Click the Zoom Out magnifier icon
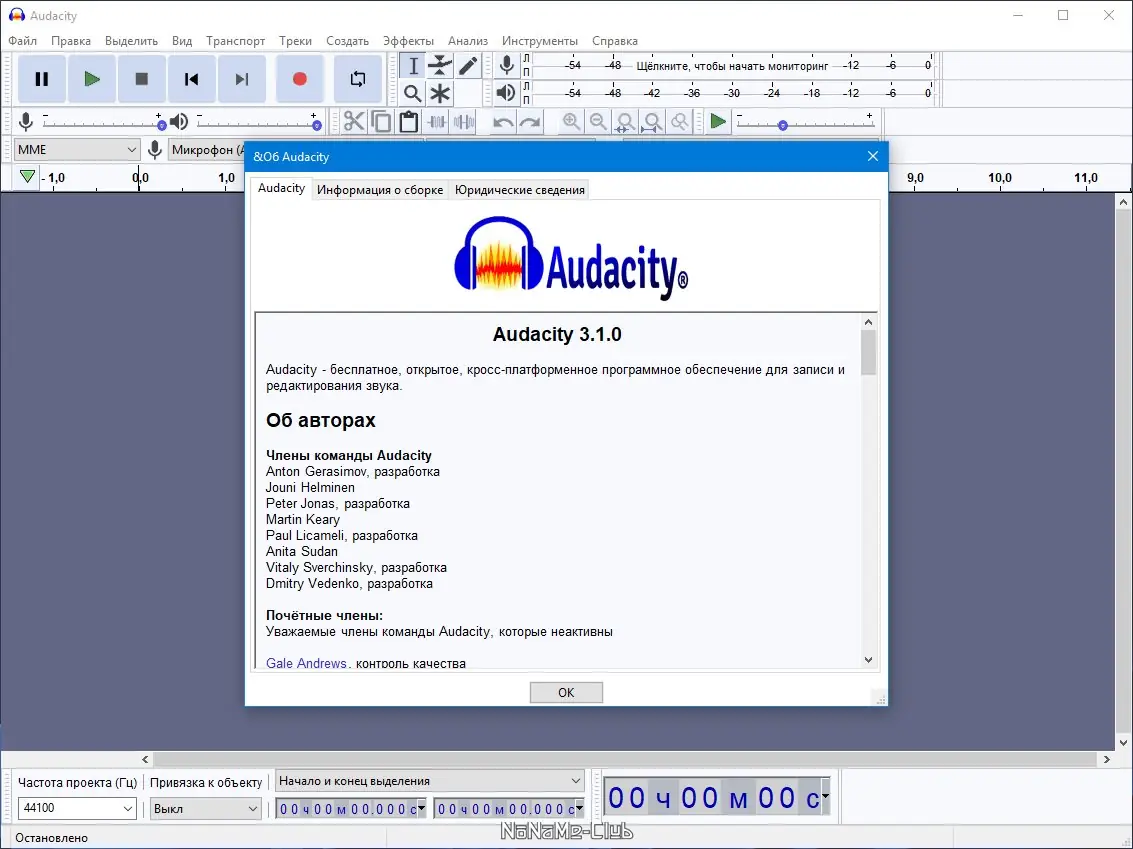This screenshot has height=849, width=1133. (x=598, y=121)
